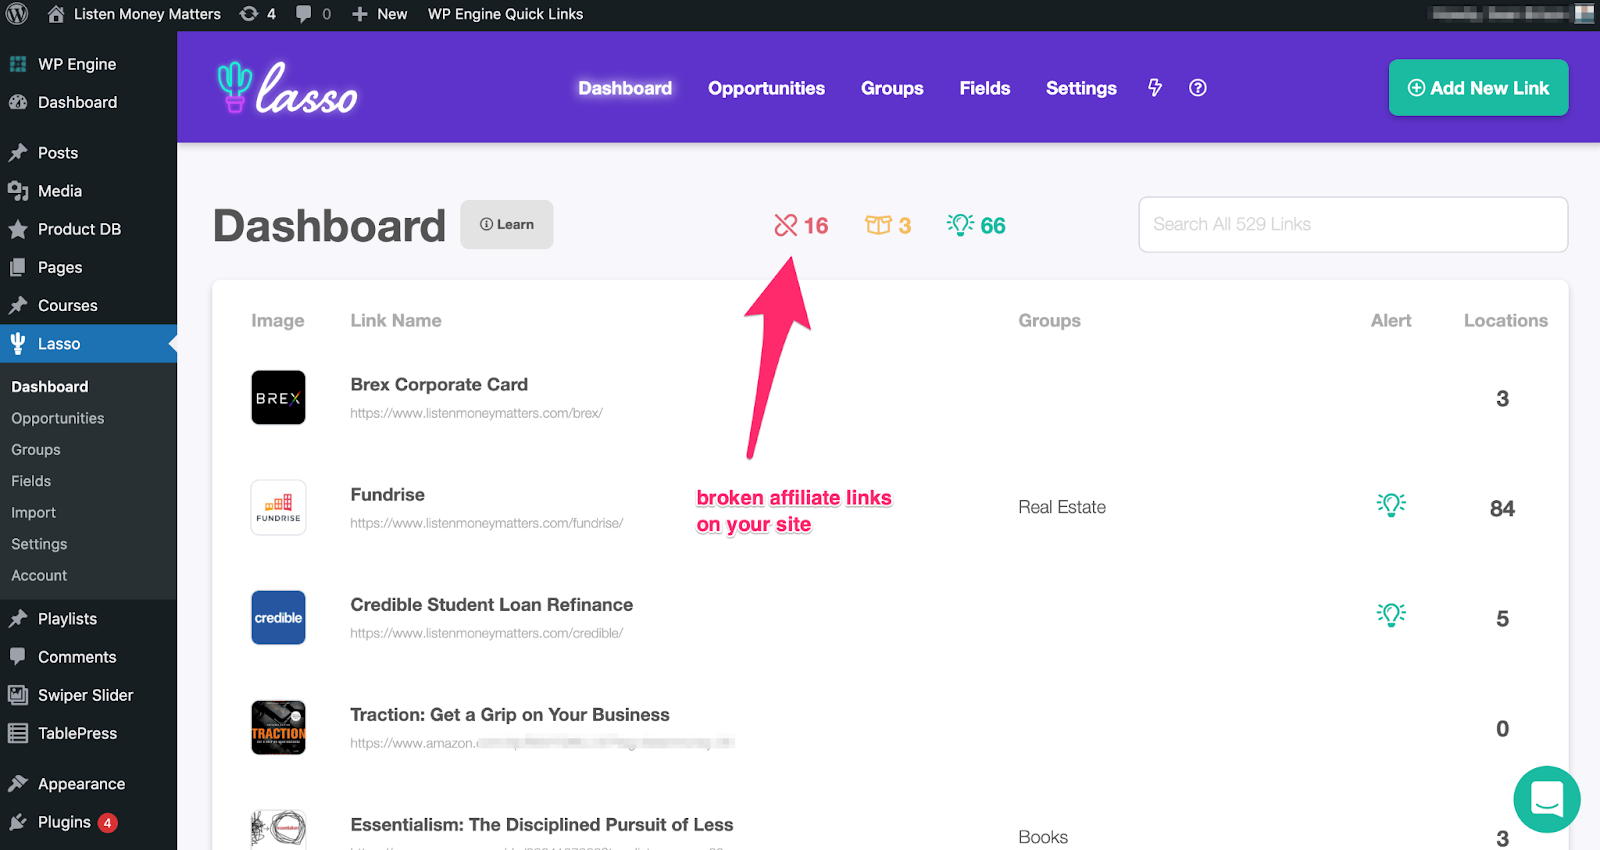Click the Learn button next to Dashboard
This screenshot has width=1600, height=850.
click(x=507, y=225)
